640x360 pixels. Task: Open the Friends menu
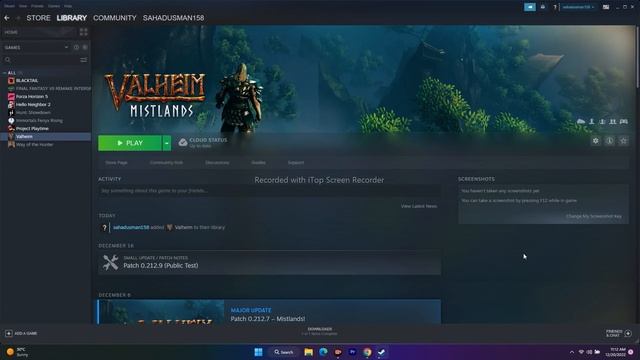click(x=37, y=6)
